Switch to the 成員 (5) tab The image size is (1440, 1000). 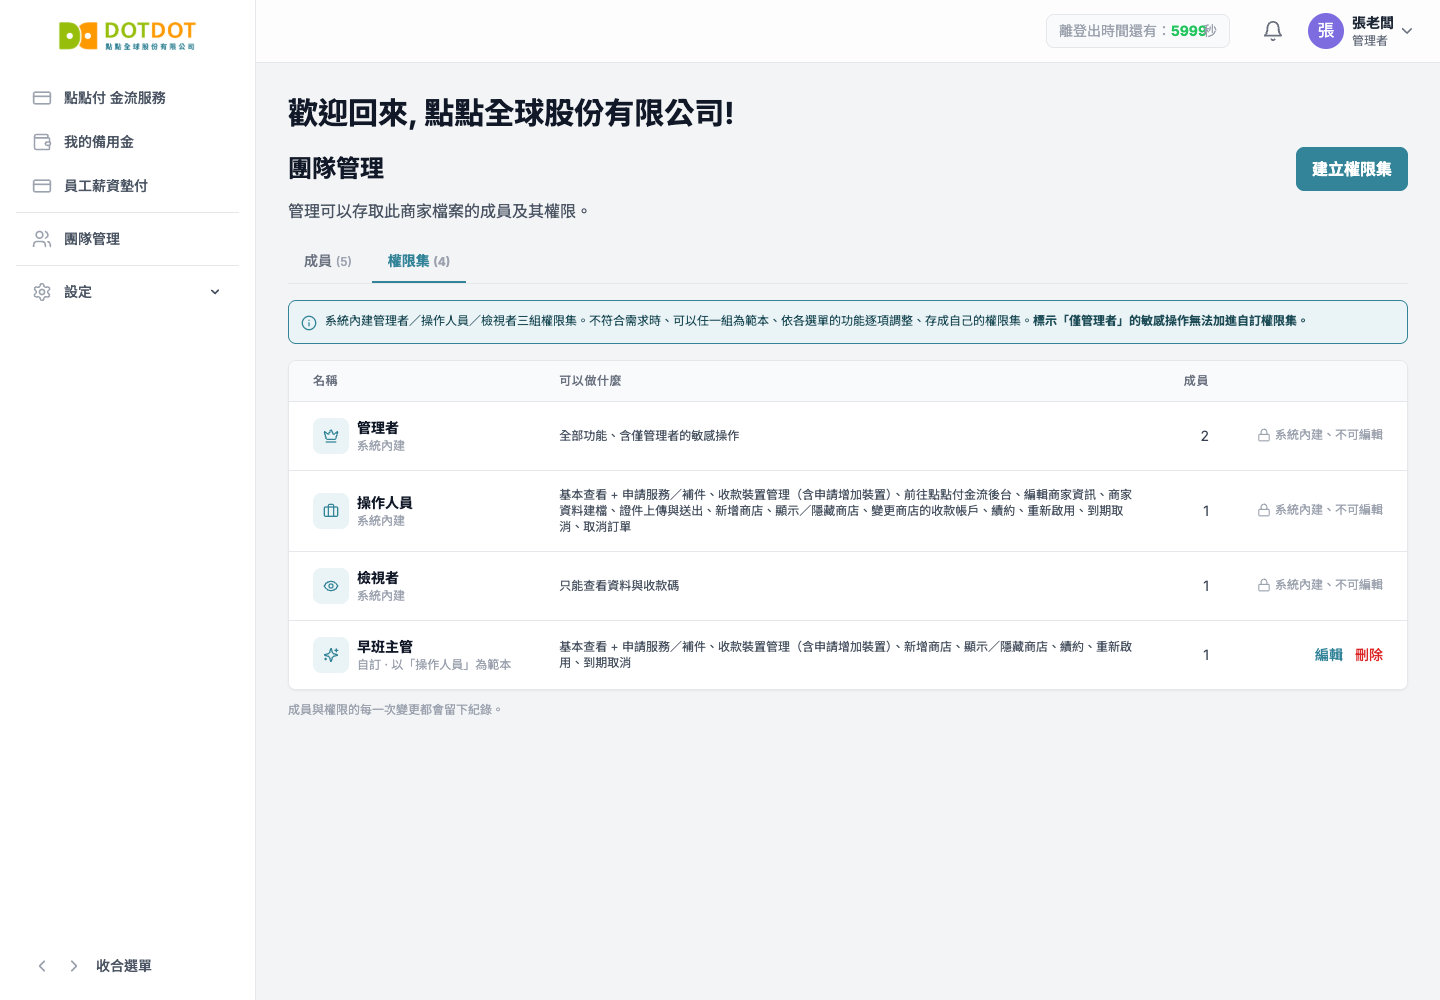coord(328,261)
